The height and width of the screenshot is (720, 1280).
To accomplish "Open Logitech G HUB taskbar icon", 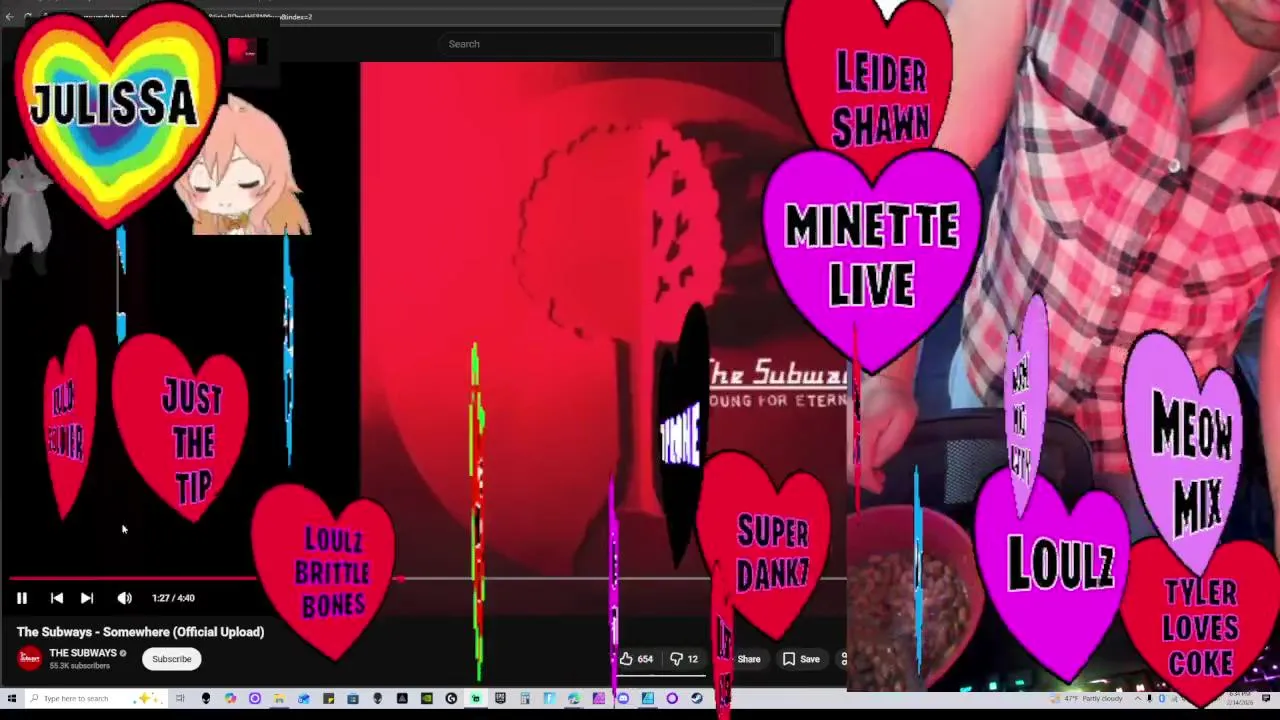I will tap(451, 698).
